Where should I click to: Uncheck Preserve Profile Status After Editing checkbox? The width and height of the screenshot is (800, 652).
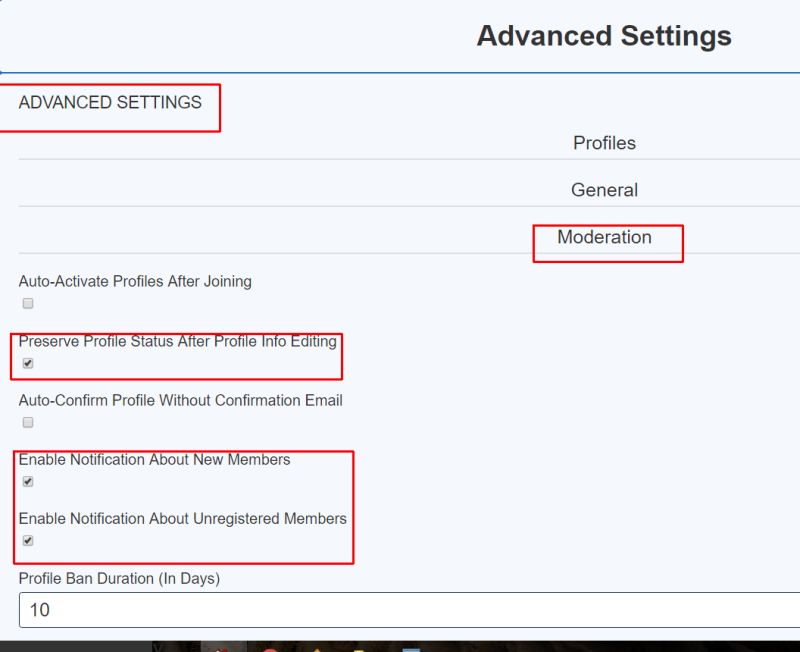click(x=28, y=363)
